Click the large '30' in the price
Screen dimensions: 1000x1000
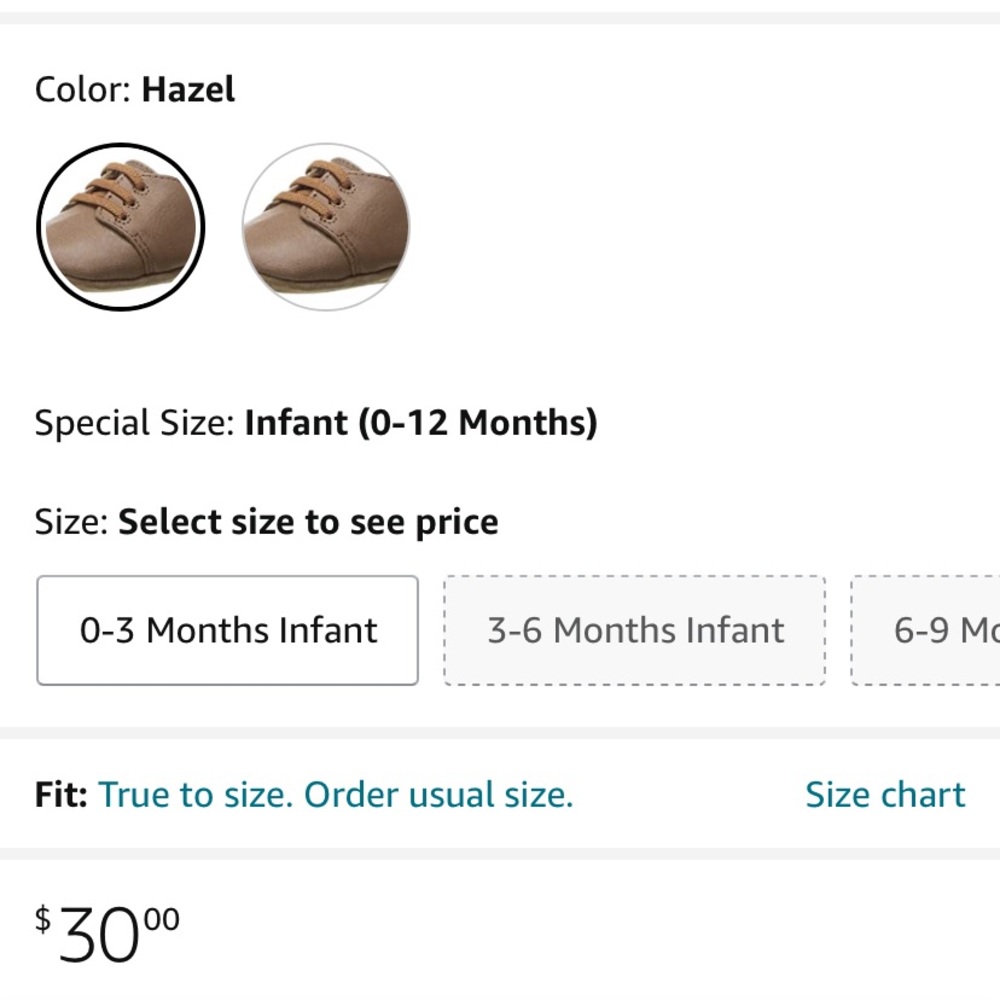click(98, 938)
